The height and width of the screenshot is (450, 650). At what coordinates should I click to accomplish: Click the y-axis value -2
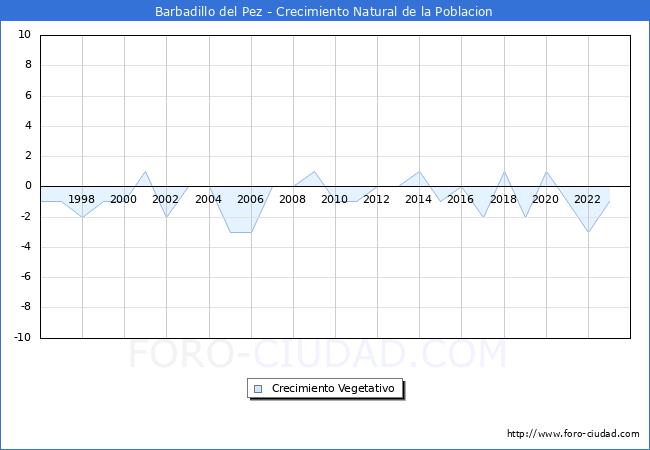26,216
